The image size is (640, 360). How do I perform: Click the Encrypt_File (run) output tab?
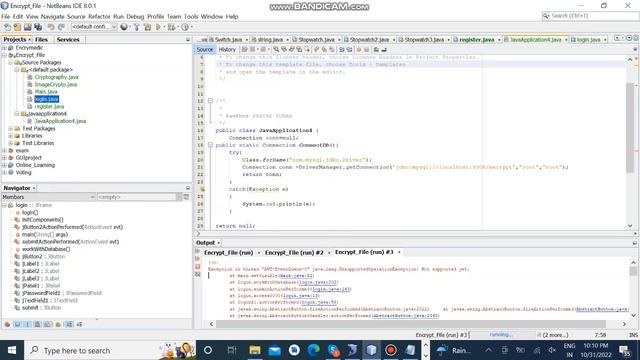click(x=229, y=253)
